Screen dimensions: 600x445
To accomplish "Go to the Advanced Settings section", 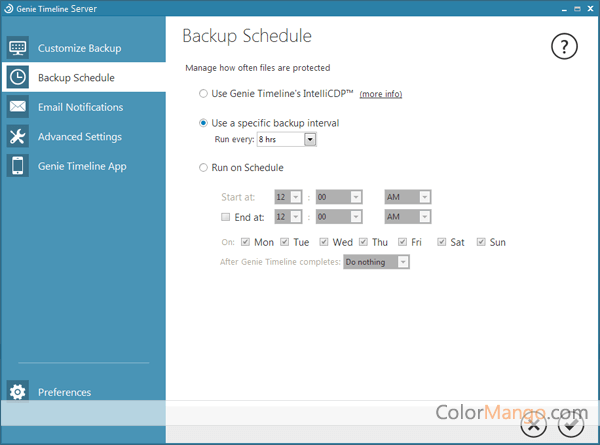I will 79,137.
